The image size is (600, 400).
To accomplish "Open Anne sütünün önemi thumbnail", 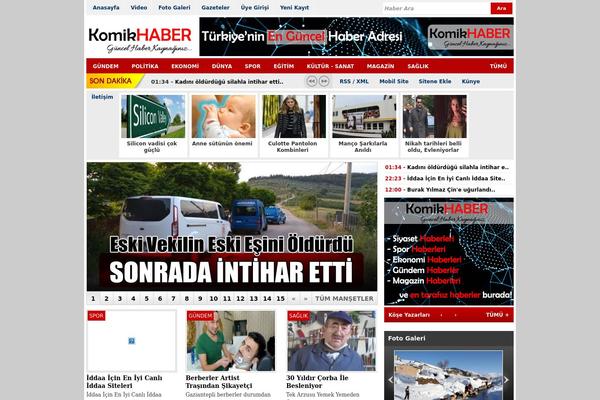I will pyautogui.click(x=223, y=116).
